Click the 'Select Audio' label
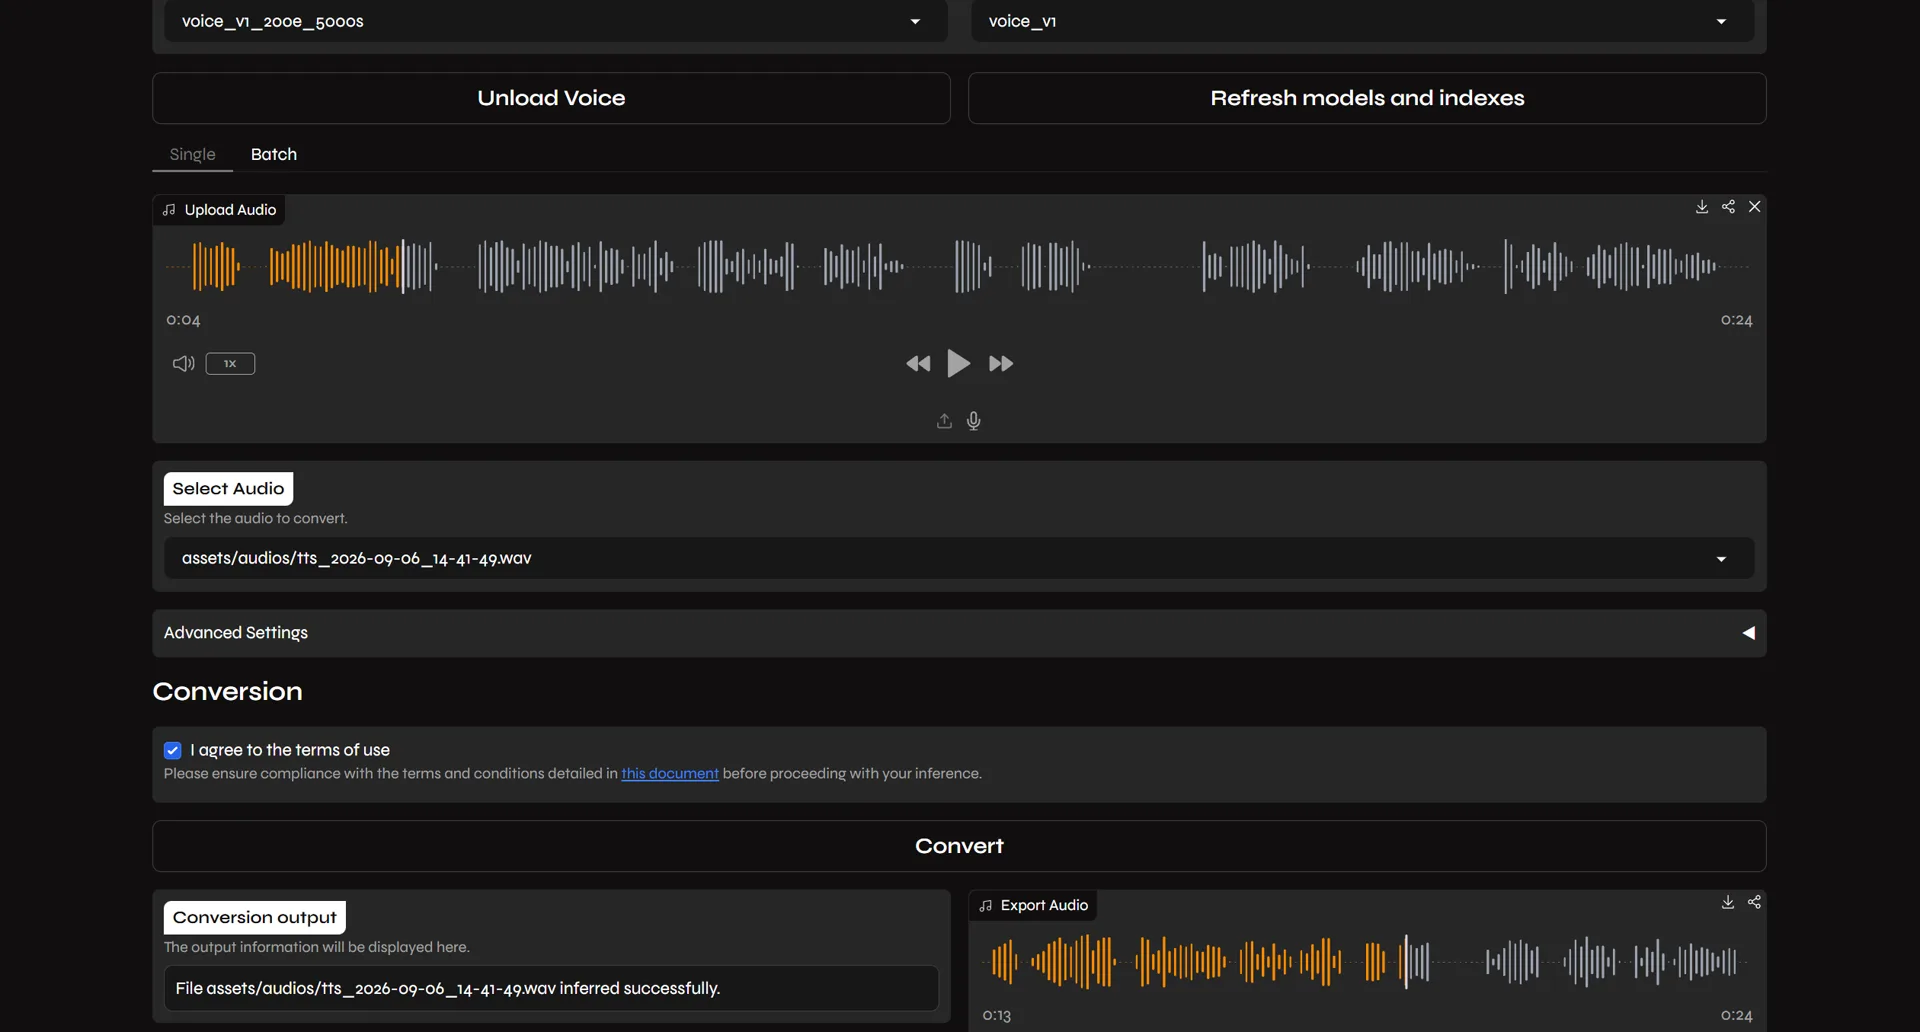This screenshot has height=1032, width=1920. 228,489
